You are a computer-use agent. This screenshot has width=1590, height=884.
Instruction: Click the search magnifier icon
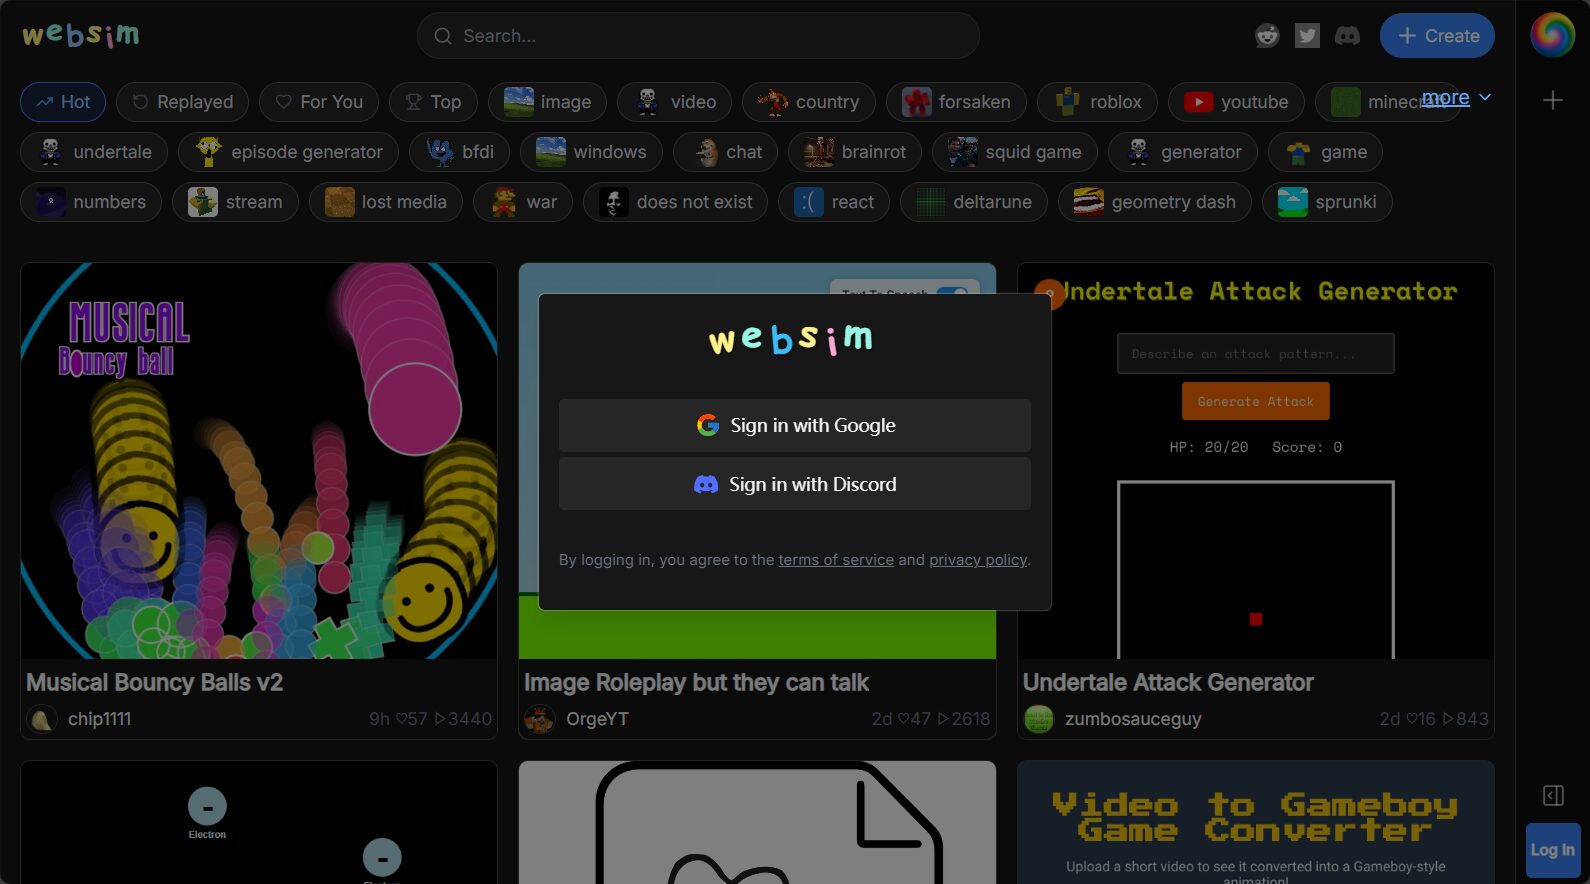pyautogui.click(x=442, y=36)
